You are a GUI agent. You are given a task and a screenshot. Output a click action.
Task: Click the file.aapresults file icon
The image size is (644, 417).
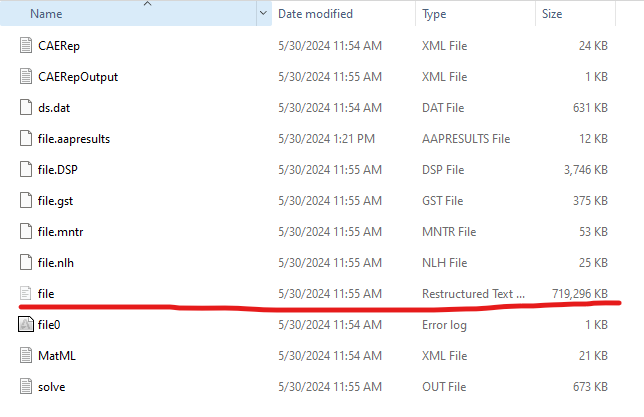pyautogui.click(x=27, y=138)
